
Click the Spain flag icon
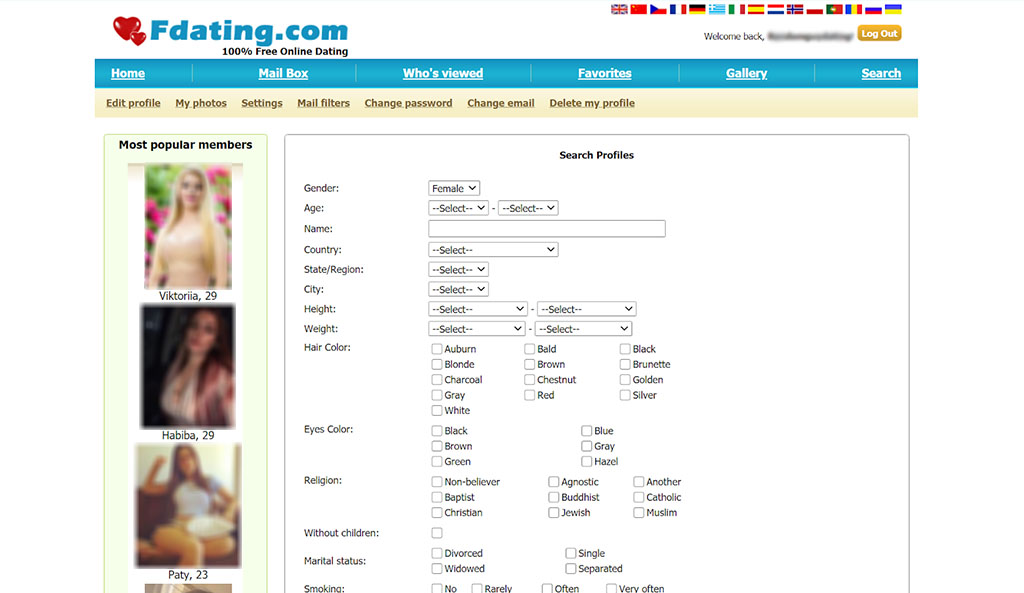coord(757,9)
